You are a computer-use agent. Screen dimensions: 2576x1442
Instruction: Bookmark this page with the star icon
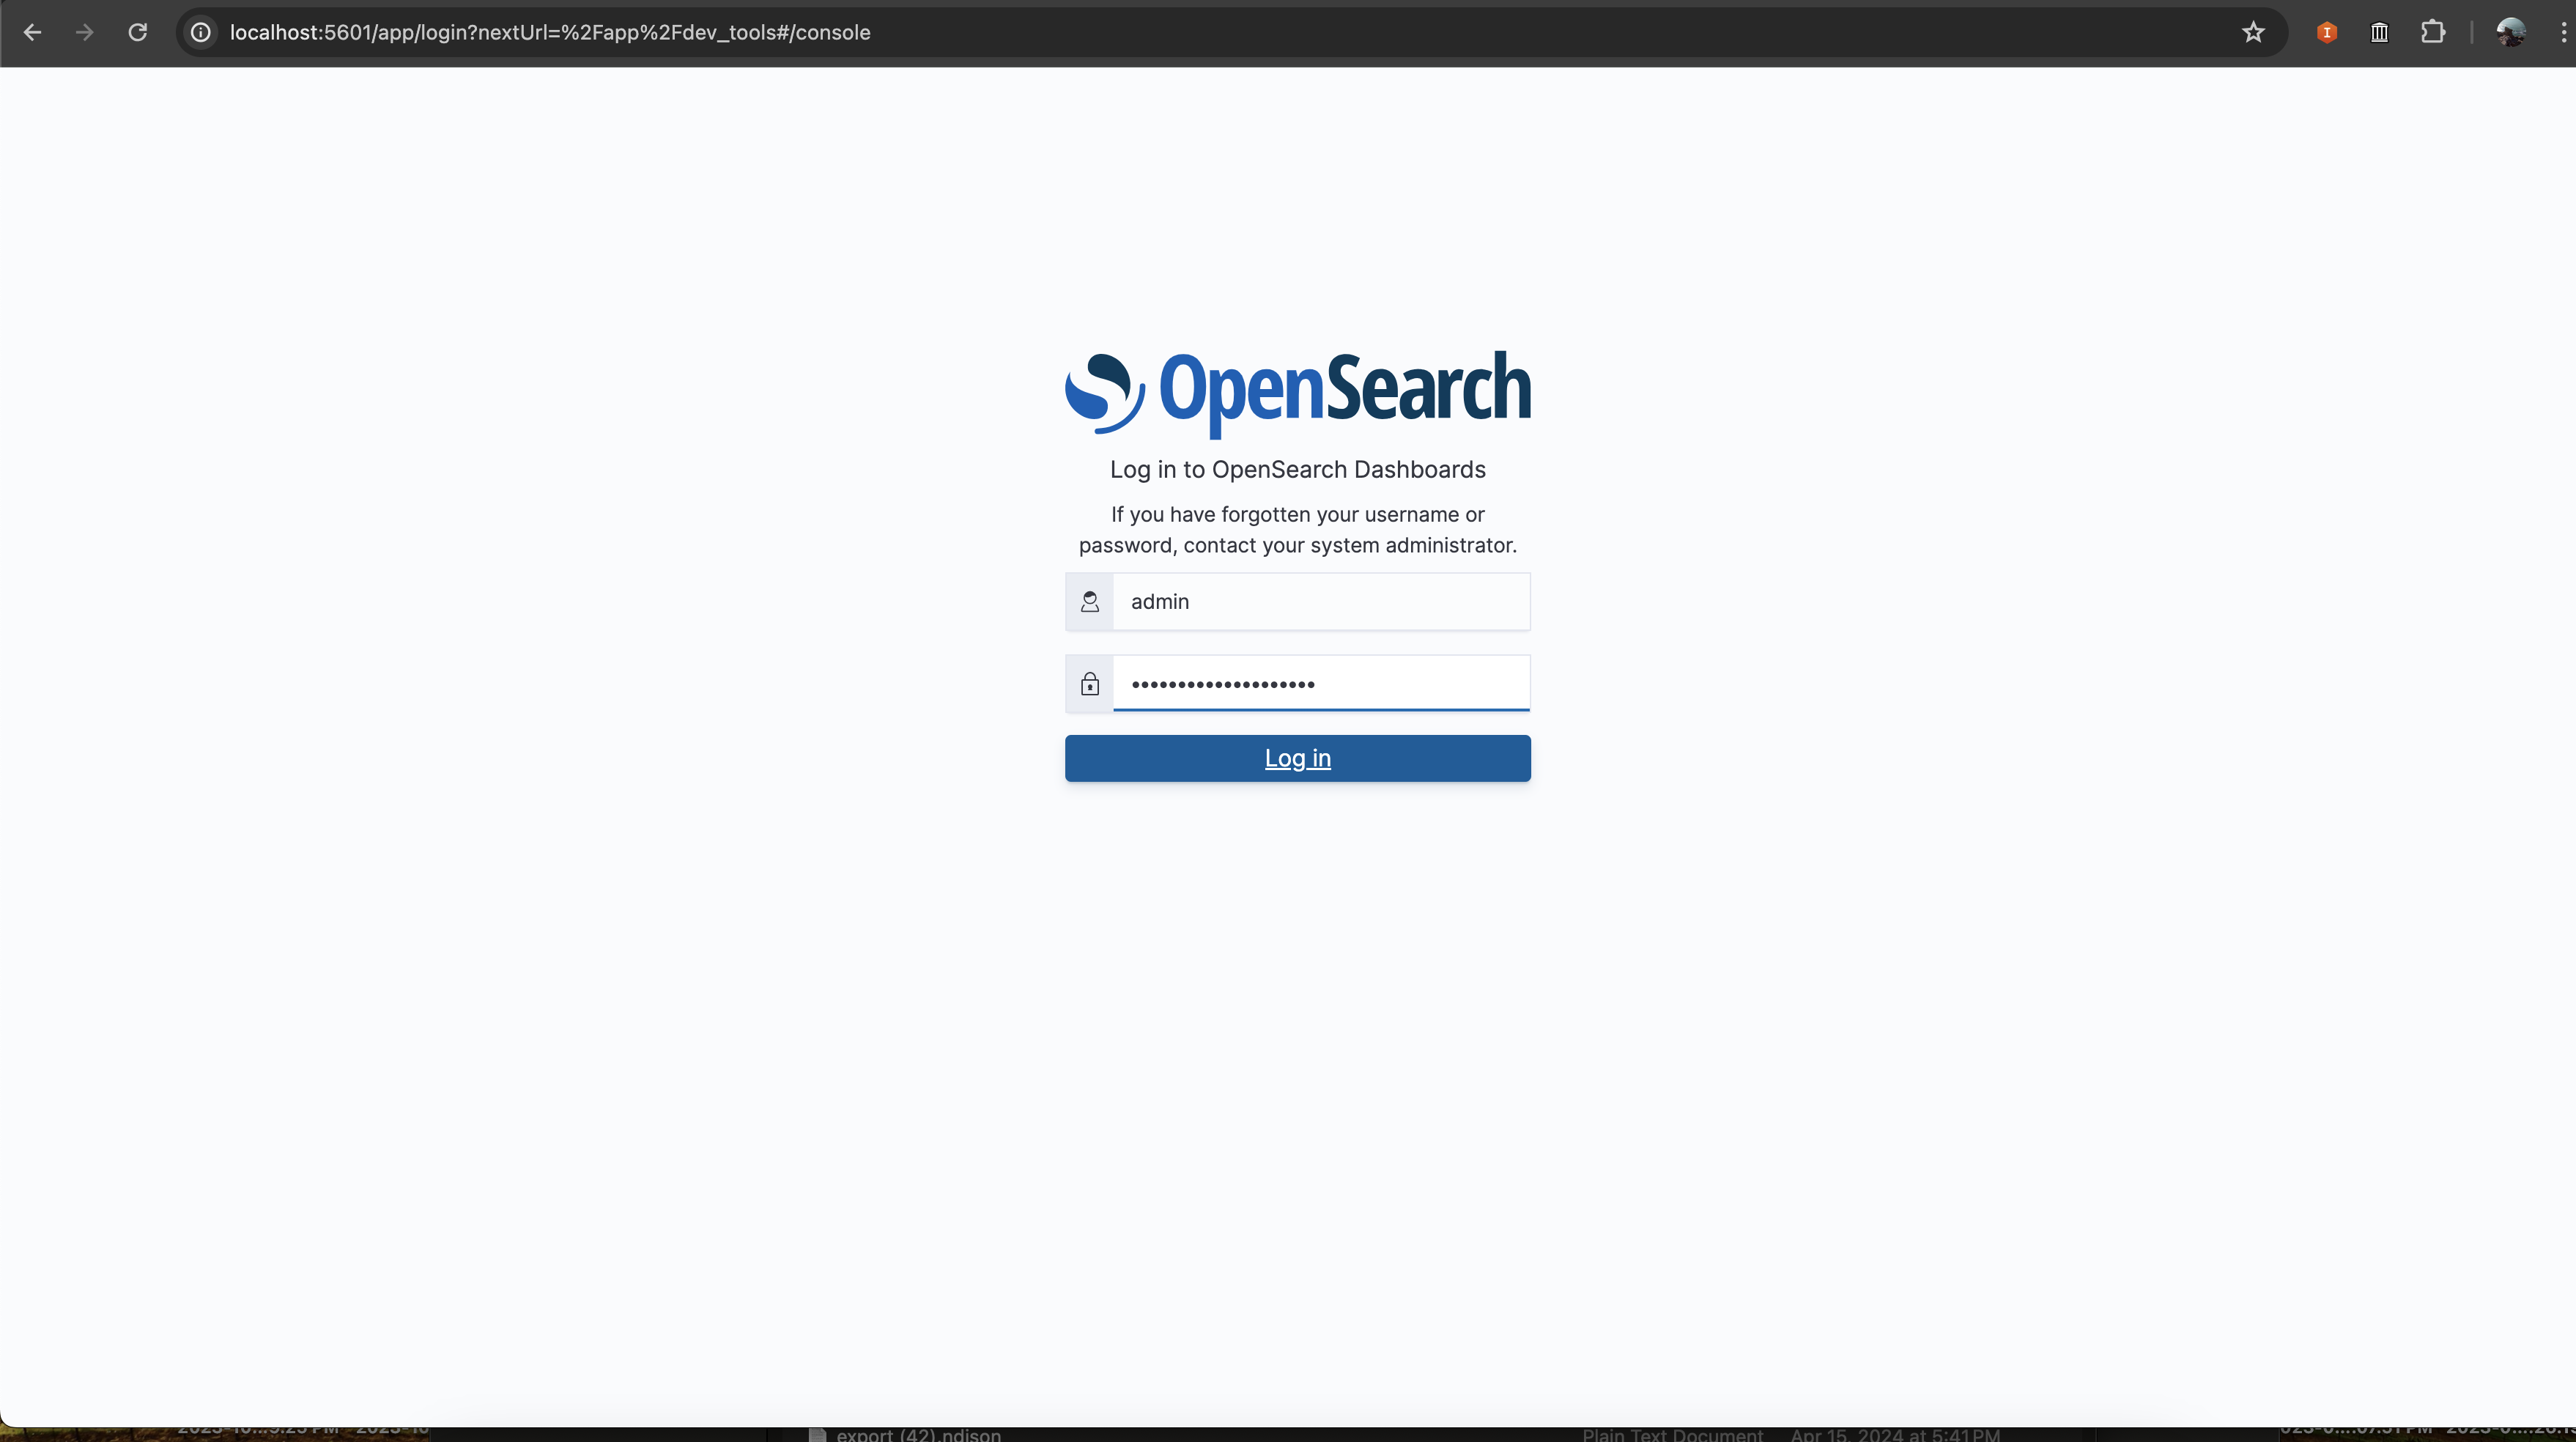pyautogui.click(x=2253, y=32)
